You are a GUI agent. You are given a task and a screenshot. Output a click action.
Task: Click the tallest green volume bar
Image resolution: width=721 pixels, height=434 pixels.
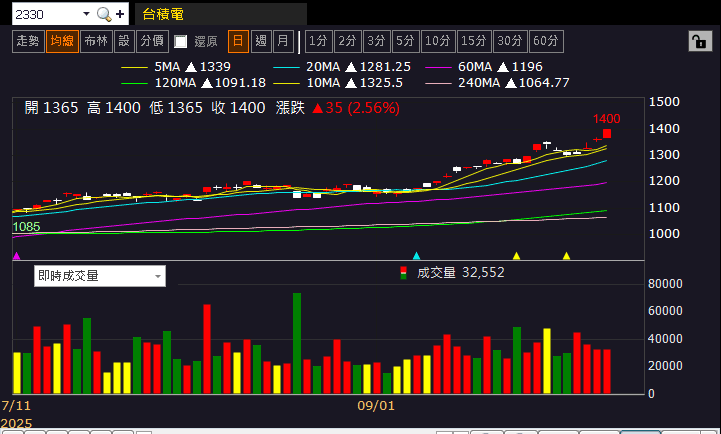pos(297,343)
